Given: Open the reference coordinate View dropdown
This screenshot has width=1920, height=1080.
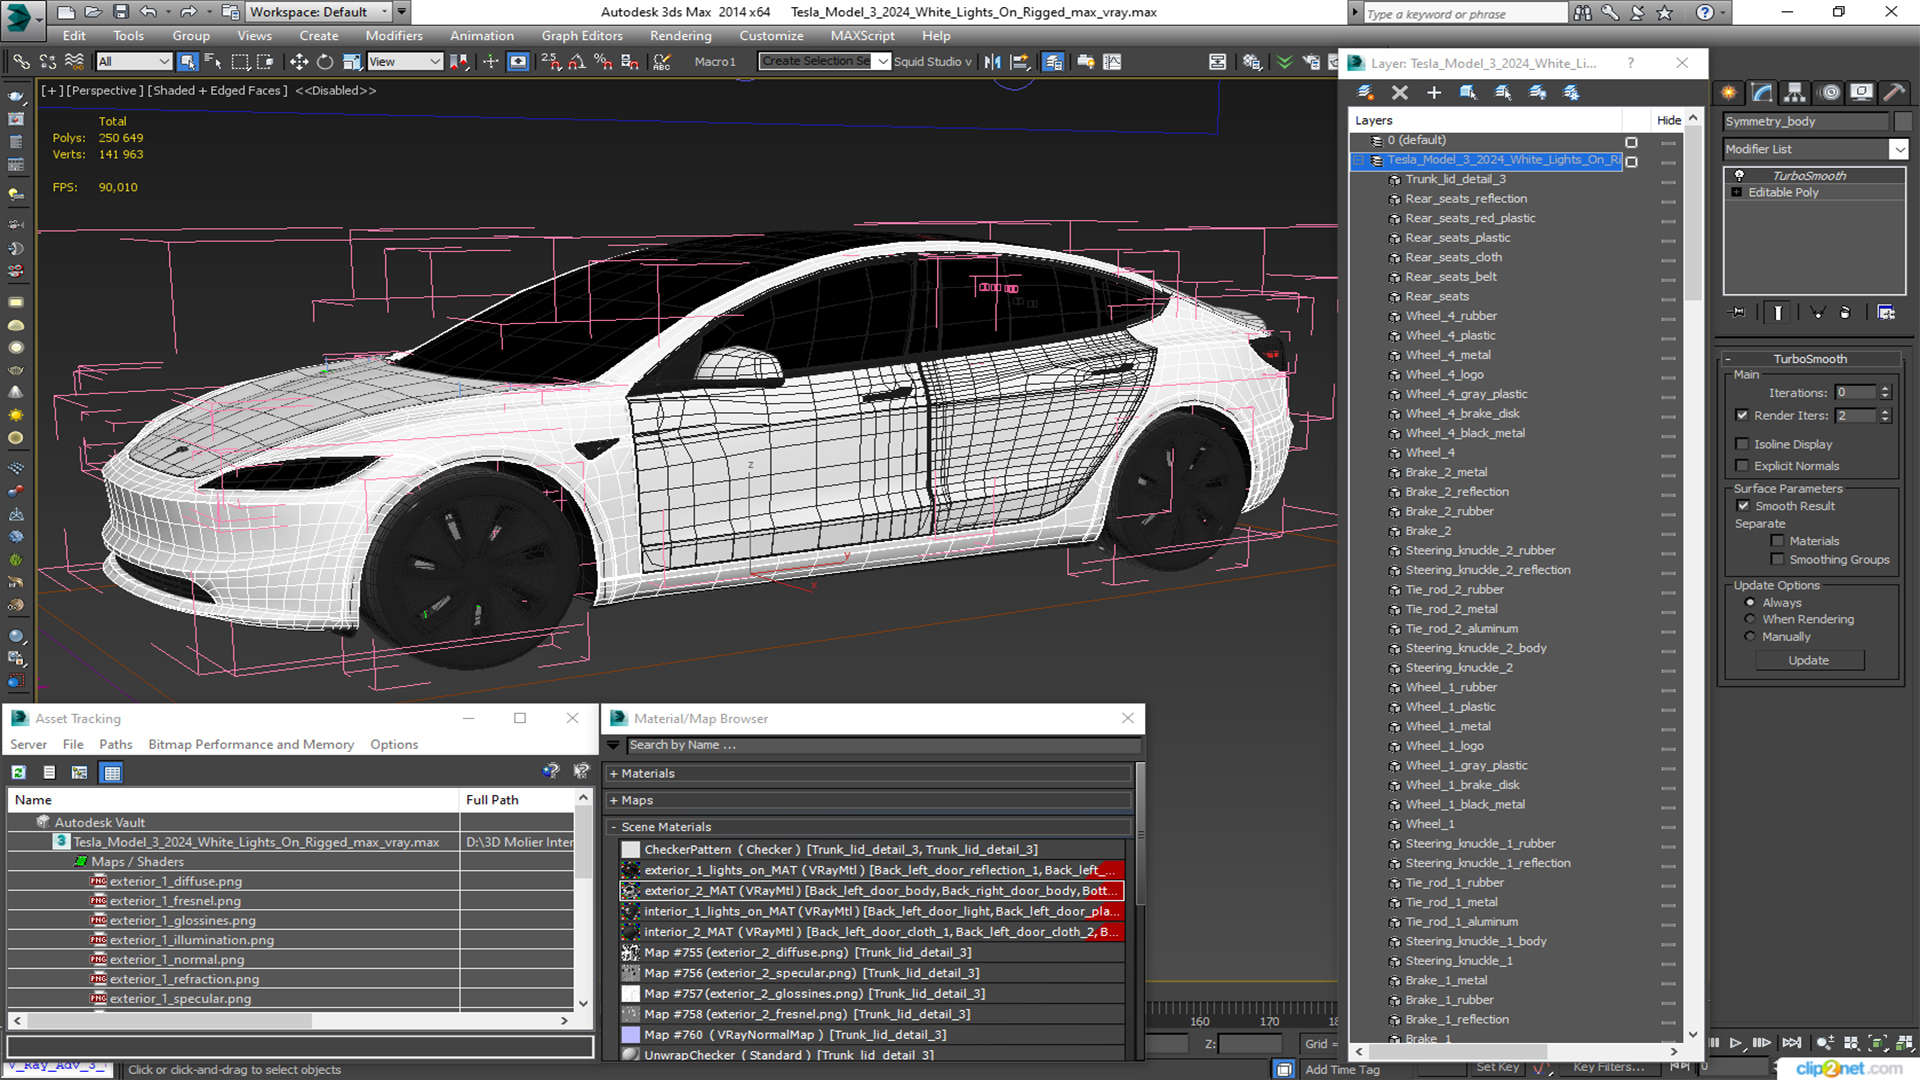Looking at the screenshot, I should click(405, 62).
